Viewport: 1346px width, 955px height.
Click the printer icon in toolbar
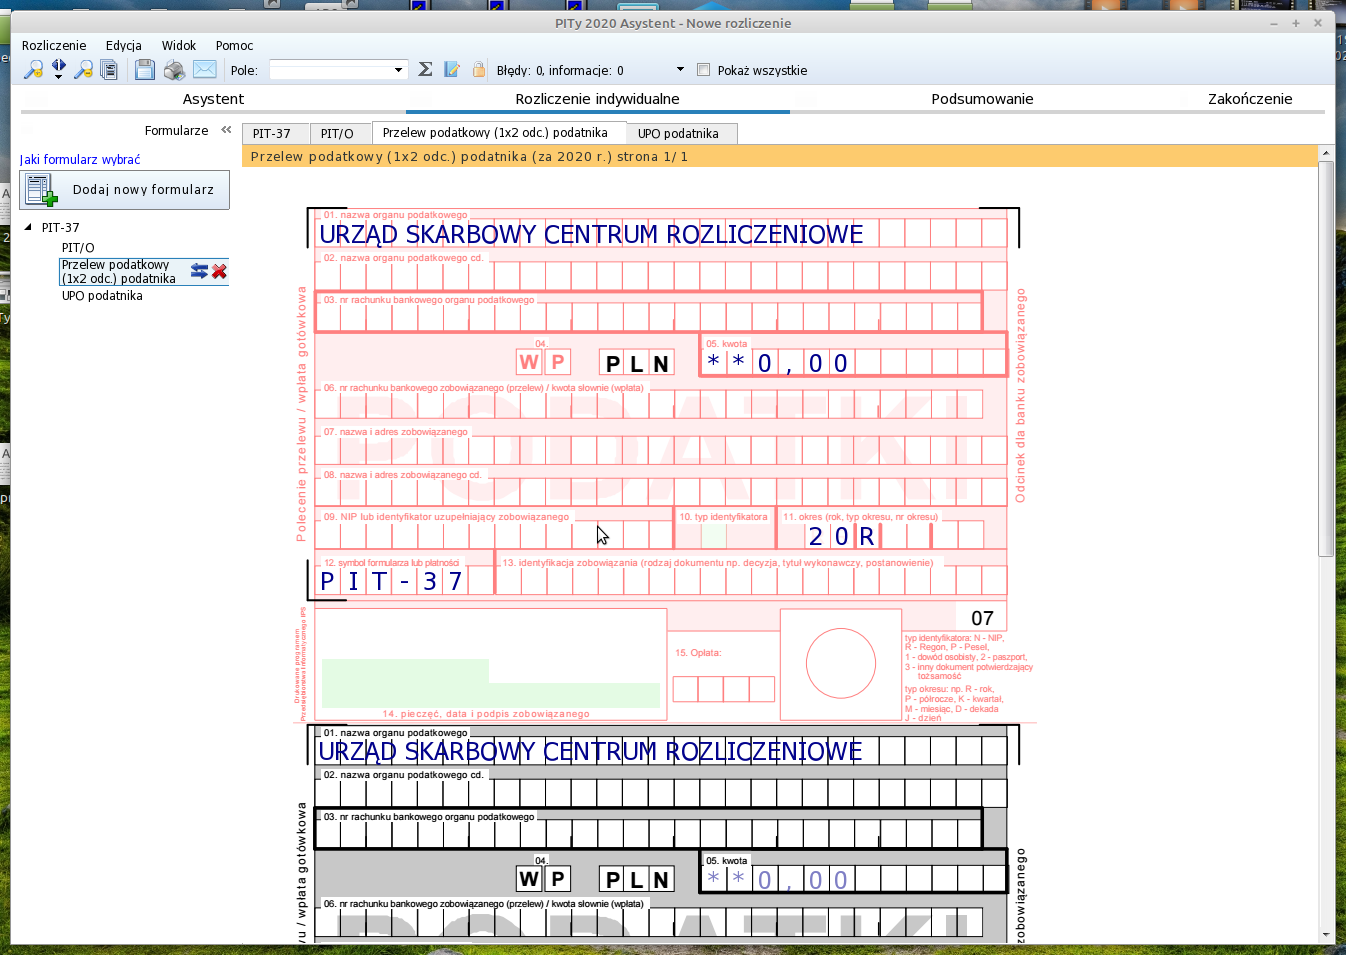(x=174, y=70)
